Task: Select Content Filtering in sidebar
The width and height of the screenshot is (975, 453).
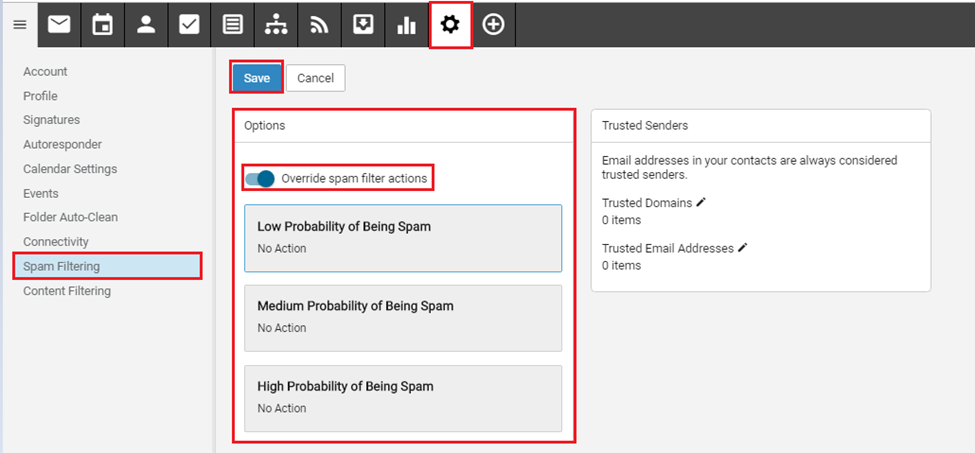Action: point(67,291)
